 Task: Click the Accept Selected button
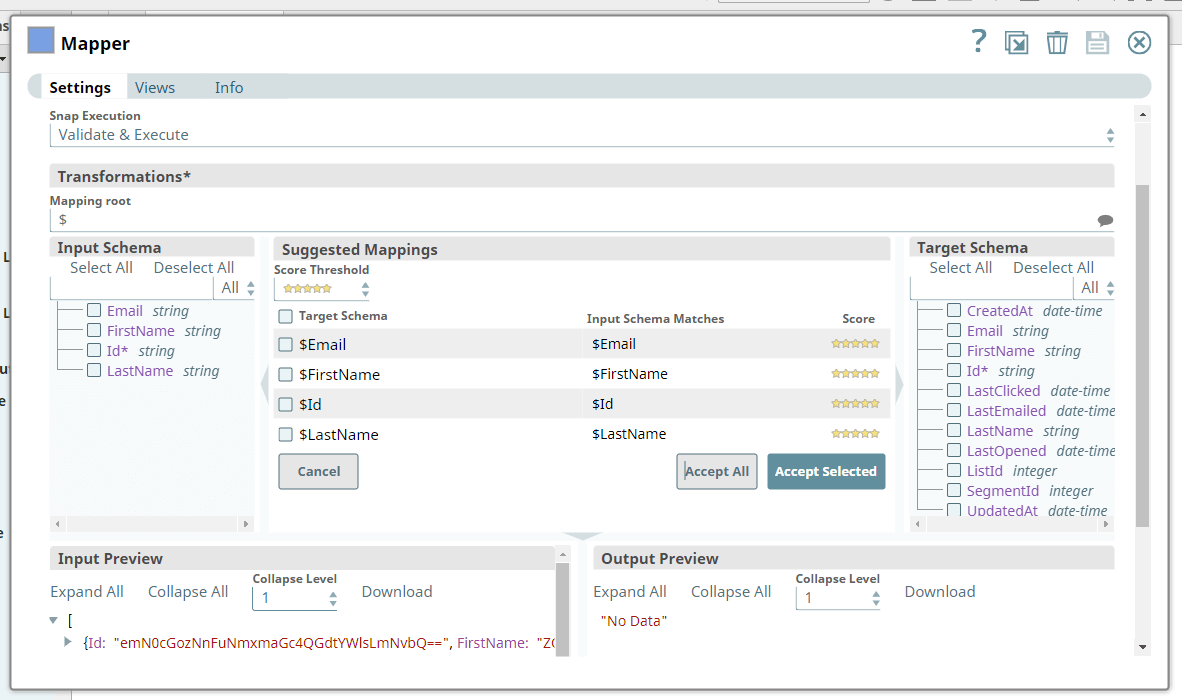(826, 472)
